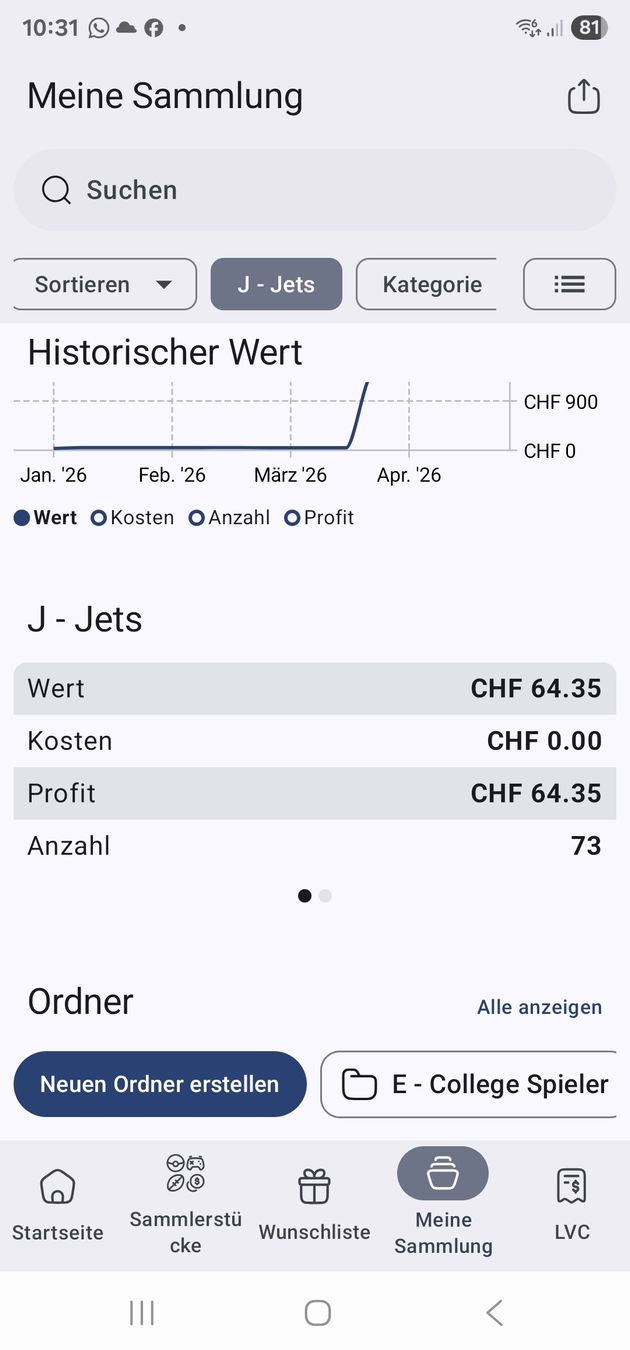Open the Sortieren dropdown
Viewport: 630px width, 1350px height.
(x=105, y=284)
